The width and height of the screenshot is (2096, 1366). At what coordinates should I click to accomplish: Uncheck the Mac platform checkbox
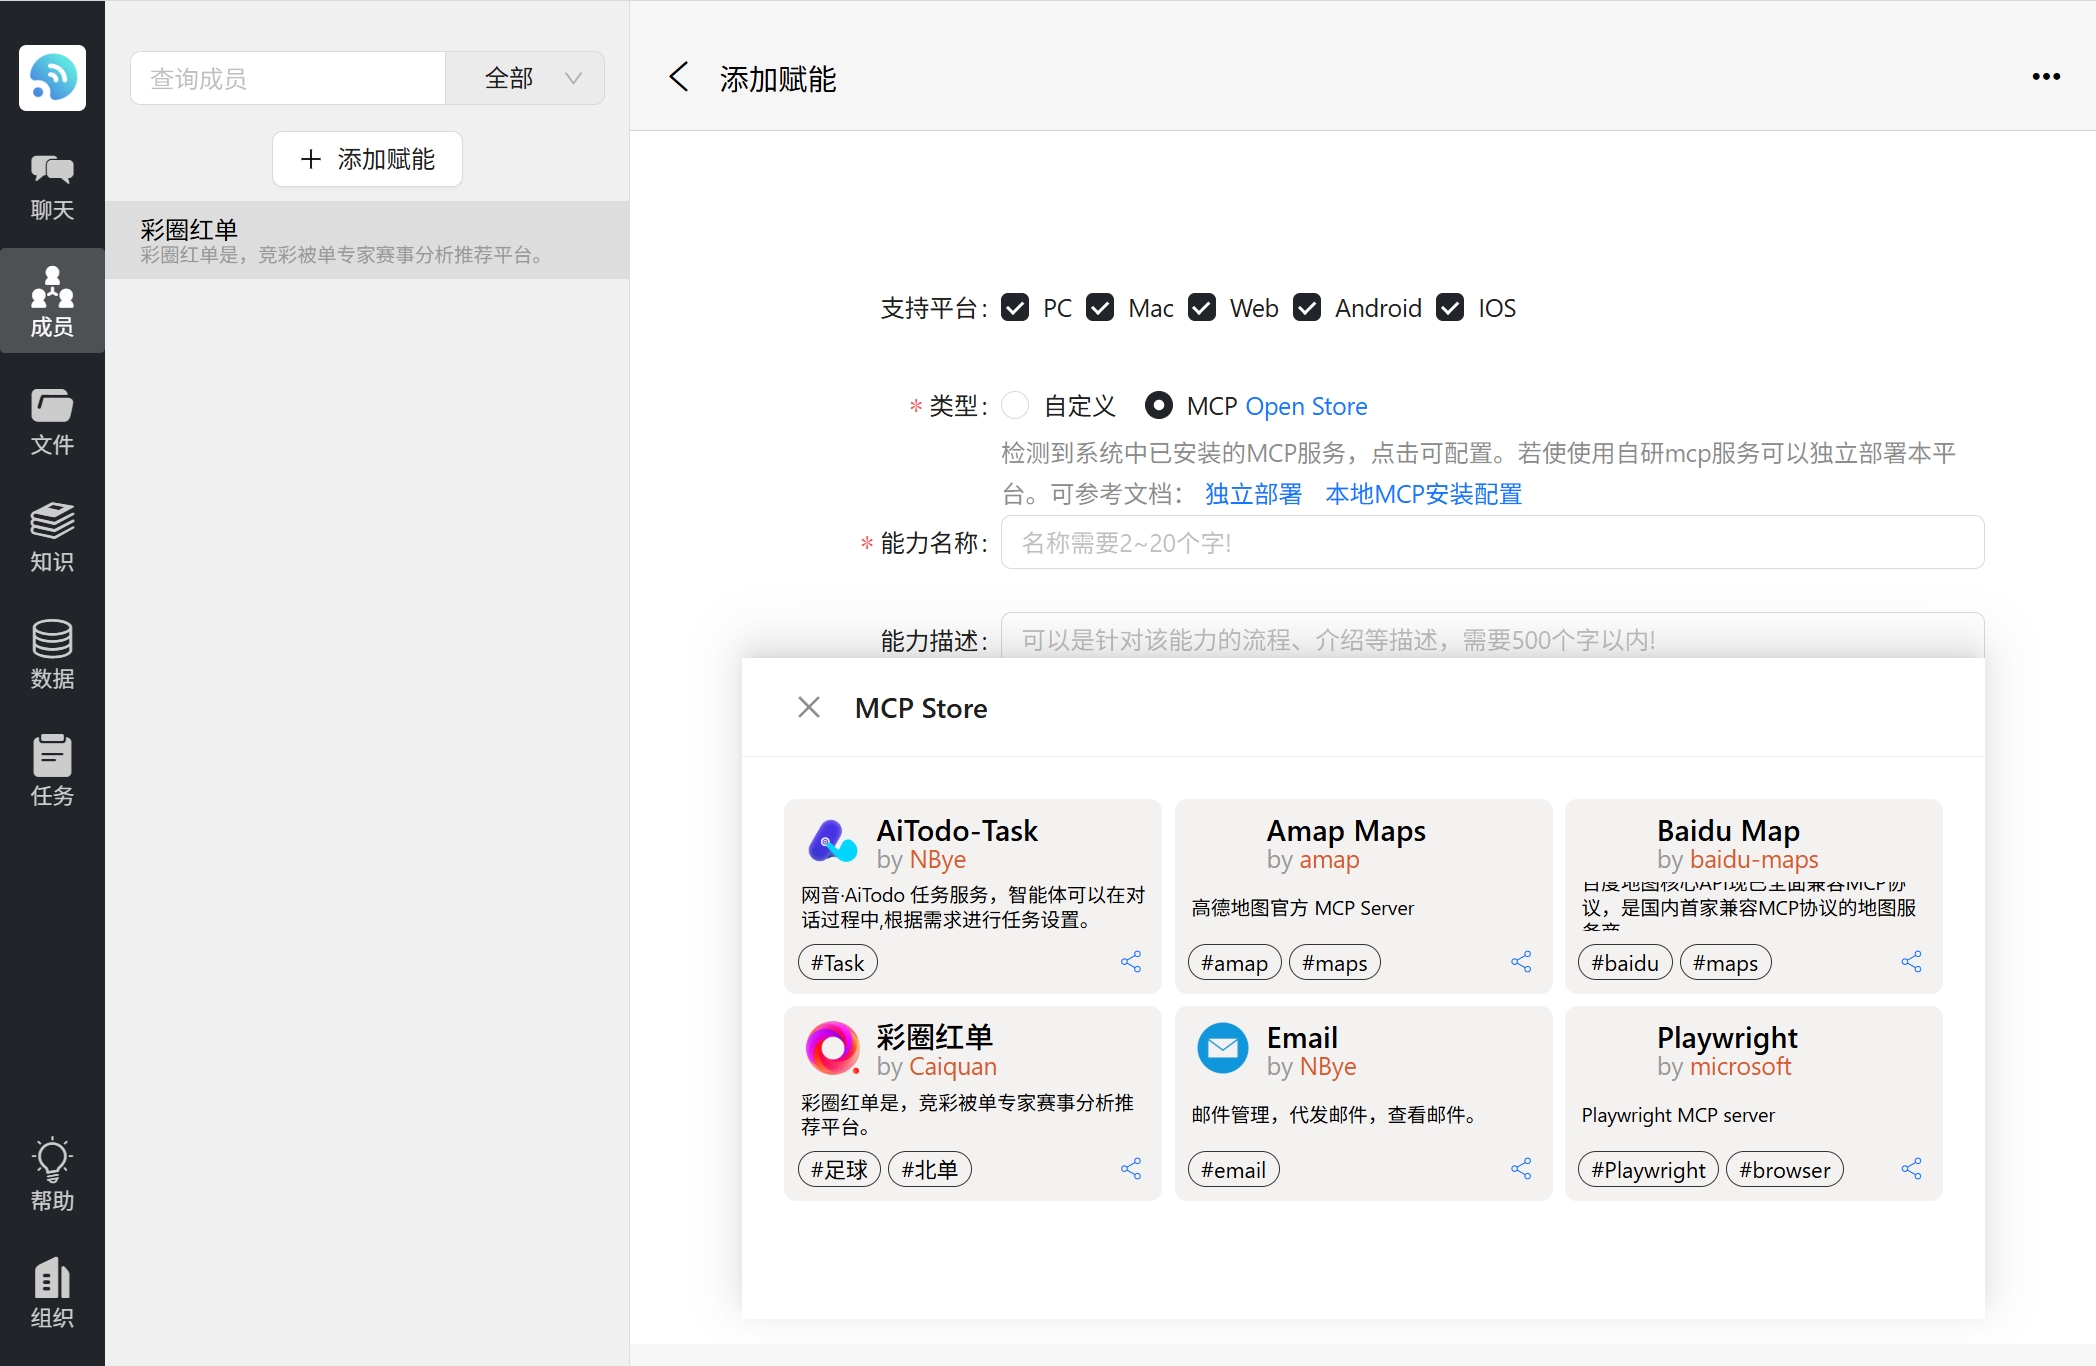tap(1100, 308)
